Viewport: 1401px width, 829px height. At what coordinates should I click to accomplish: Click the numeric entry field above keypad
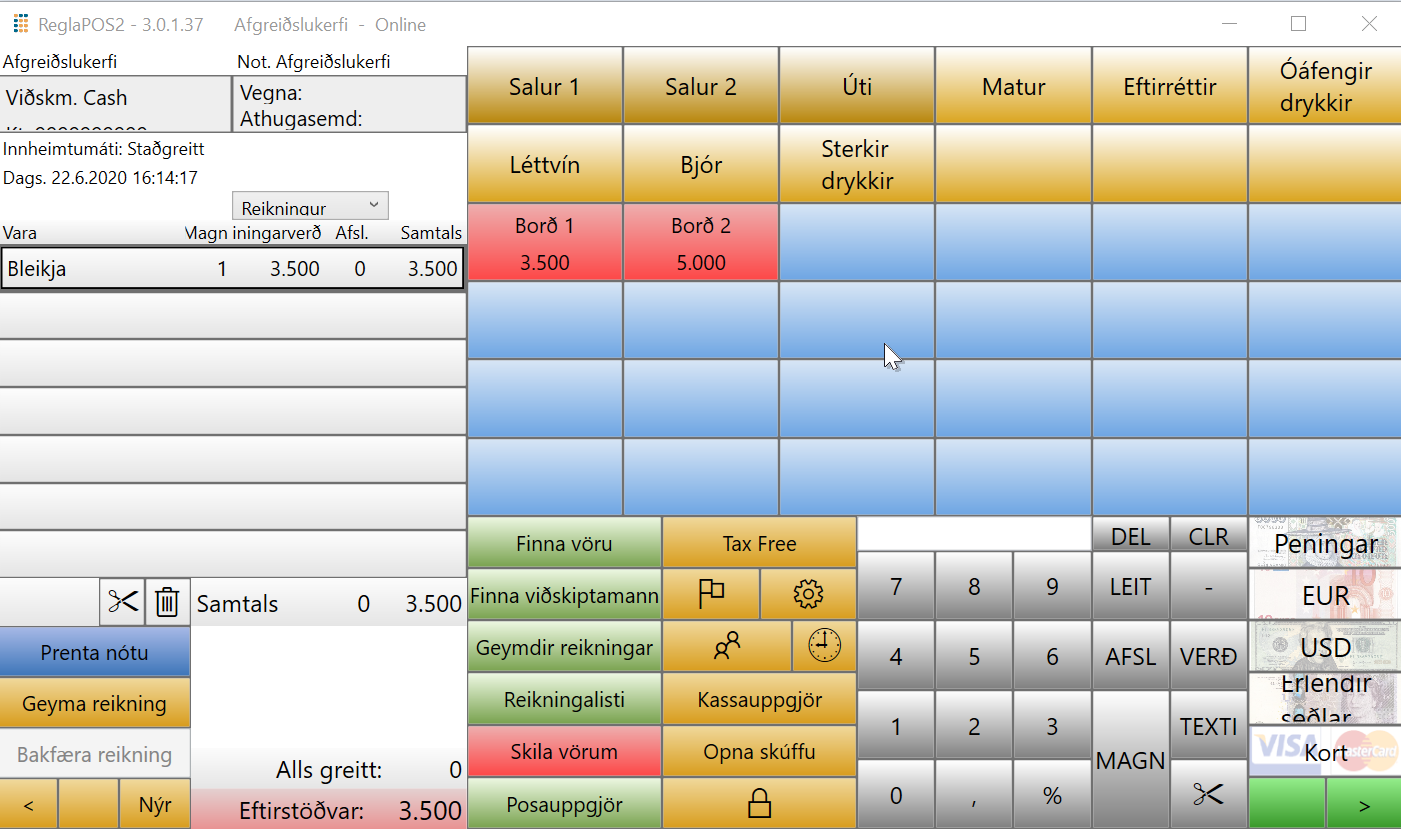click(973, 534)
